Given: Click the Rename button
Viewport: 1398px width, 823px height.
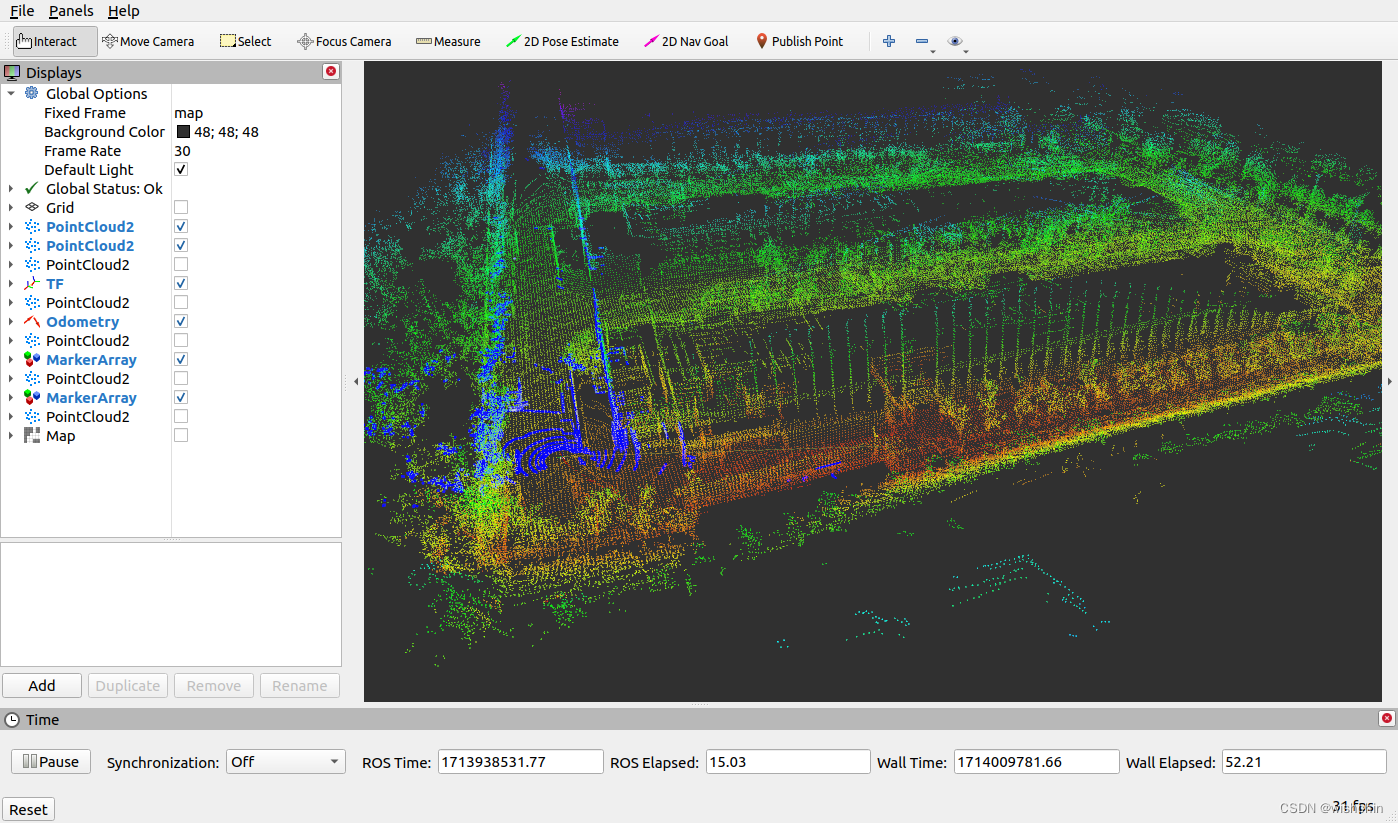Looking at the screenshot, I should 300,685.
